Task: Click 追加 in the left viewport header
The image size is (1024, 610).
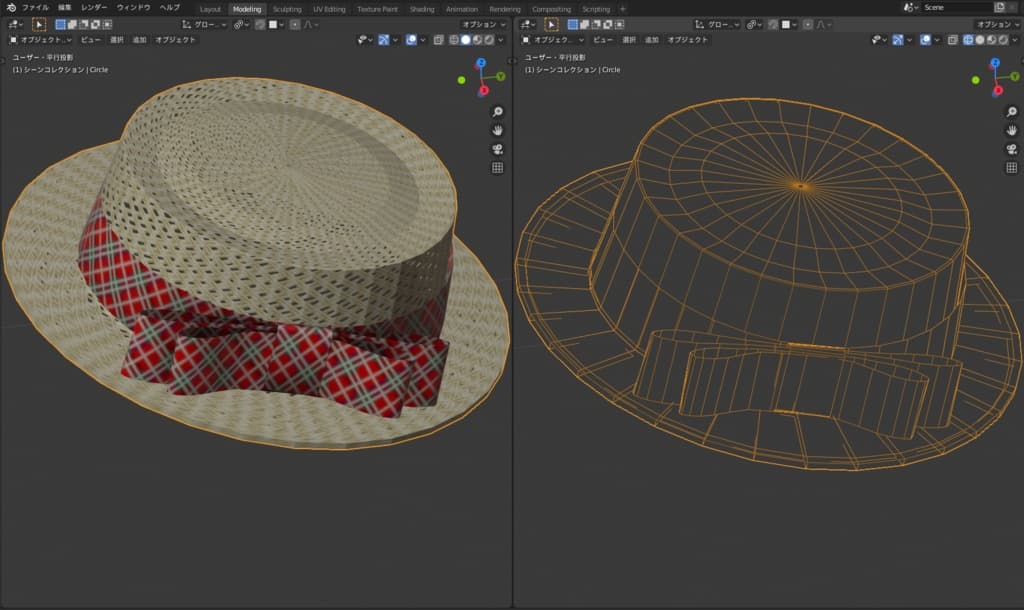Action: (139, 40)
